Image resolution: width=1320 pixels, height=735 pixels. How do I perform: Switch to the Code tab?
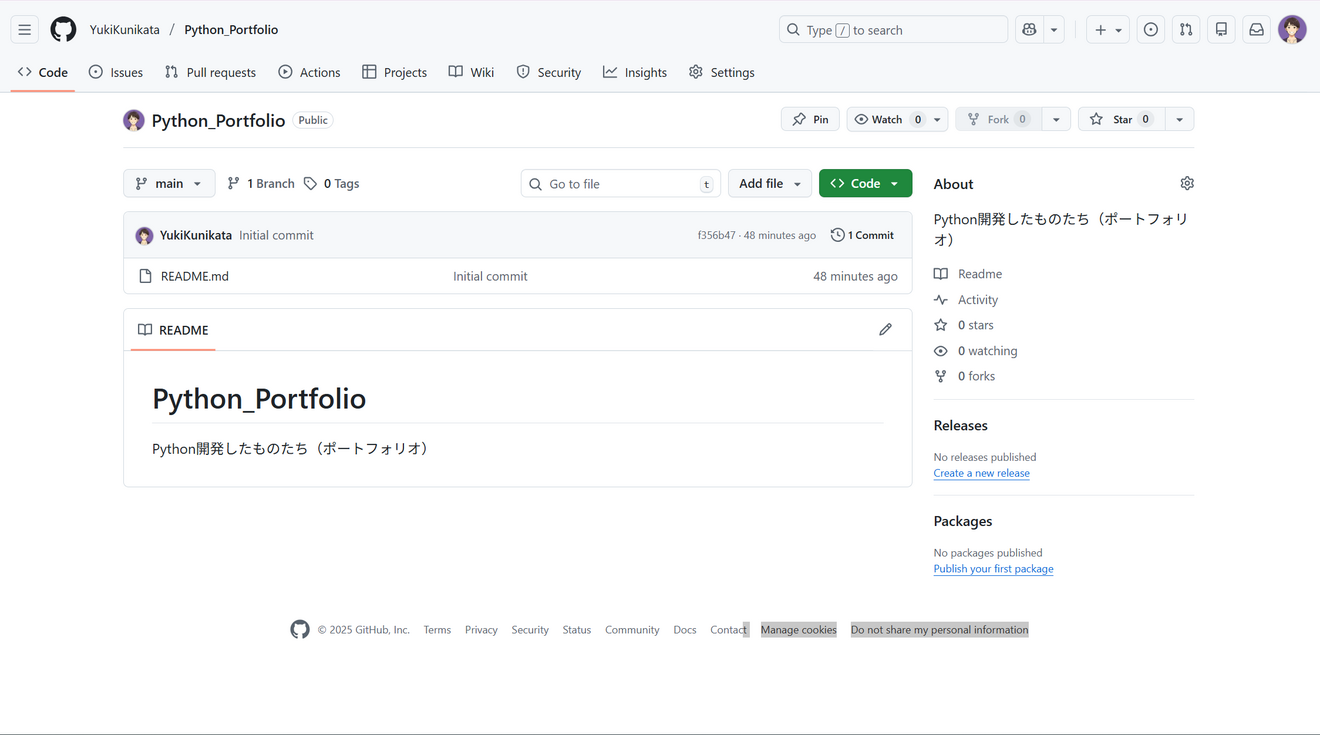[x=43, y=72]
